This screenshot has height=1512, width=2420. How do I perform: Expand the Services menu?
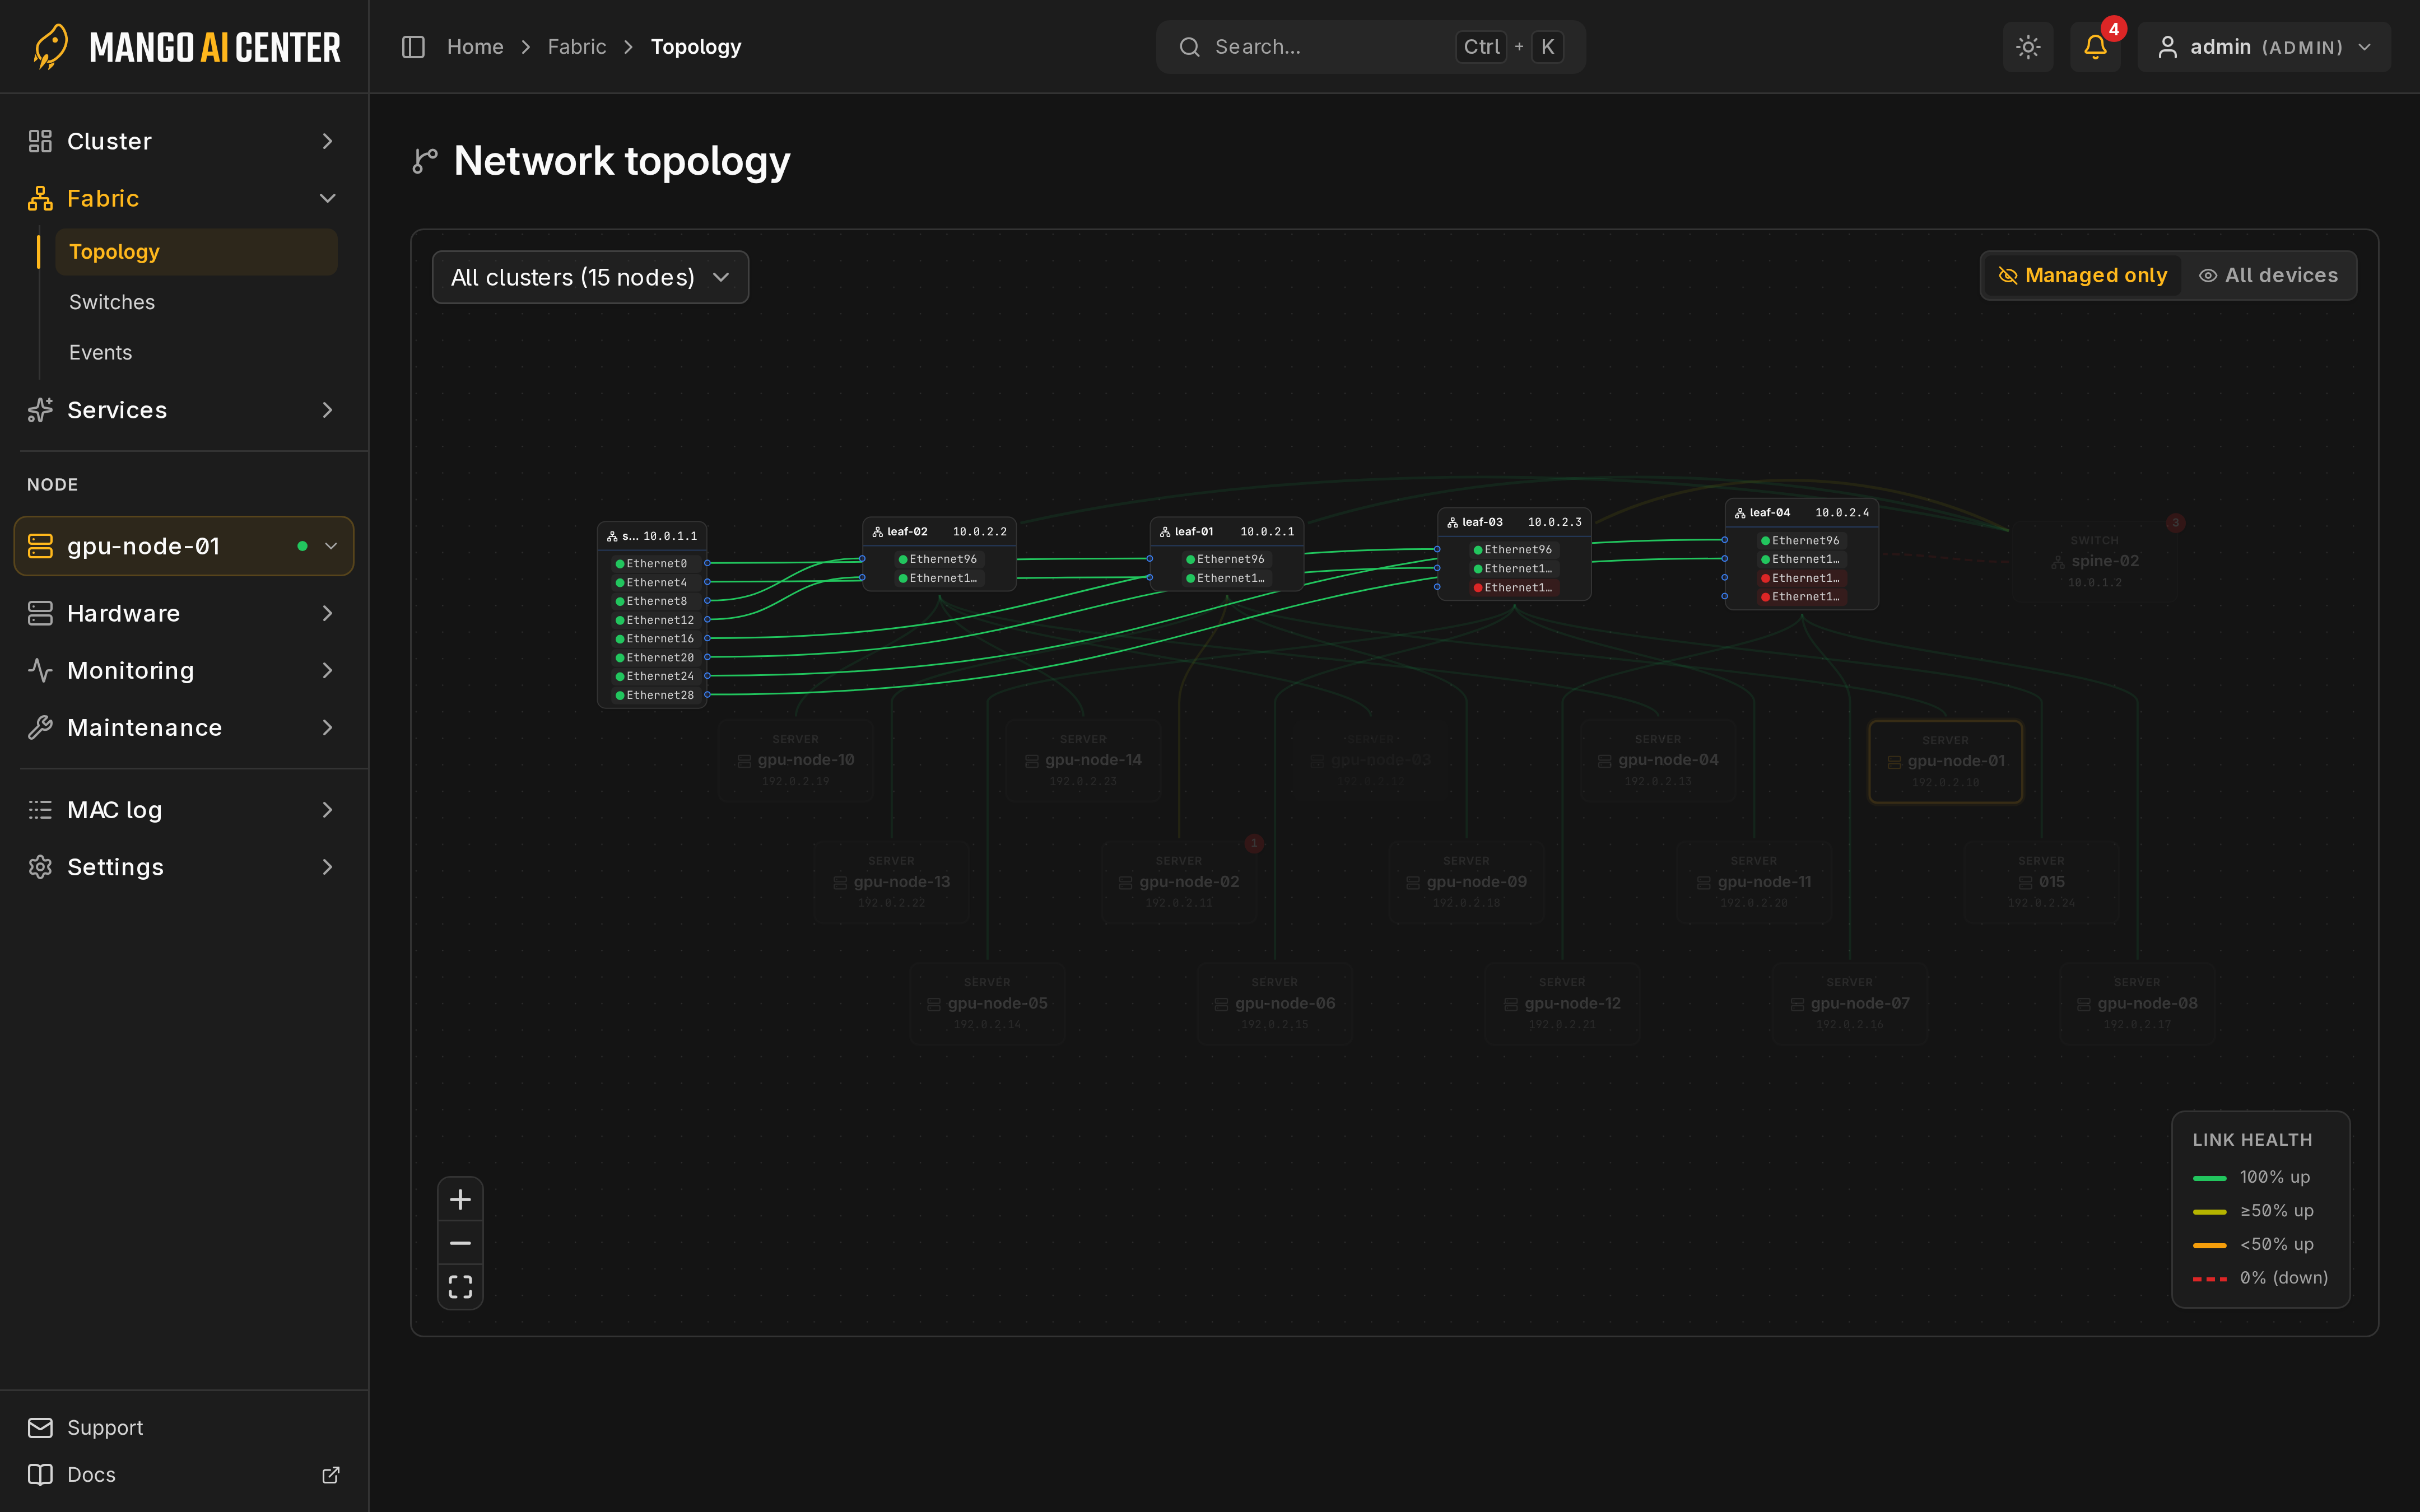coord(184,410)
